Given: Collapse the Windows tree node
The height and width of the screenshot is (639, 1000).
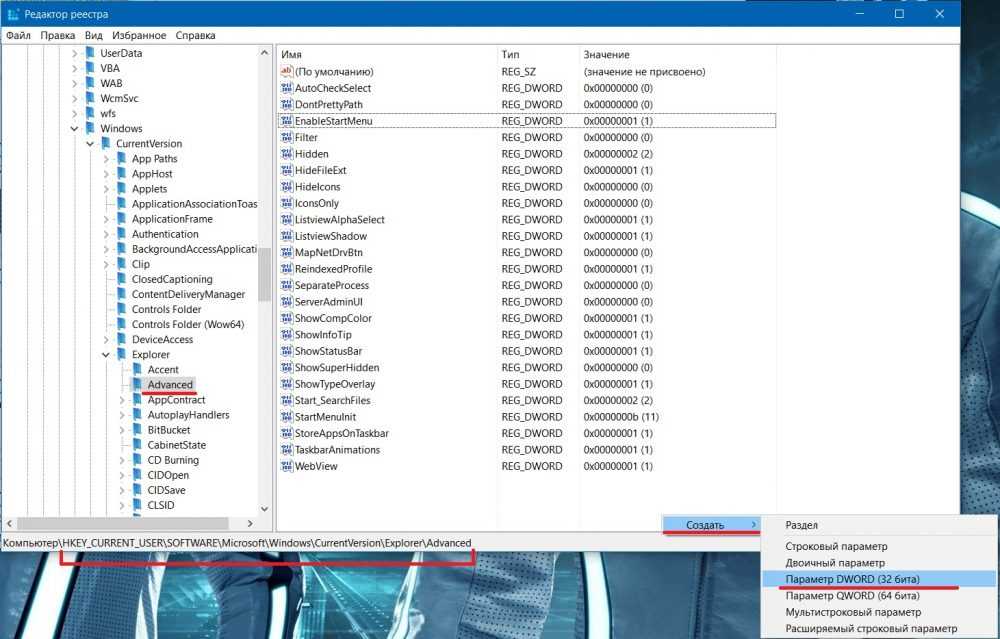Looking at the screenshot, I should (75, 129).
